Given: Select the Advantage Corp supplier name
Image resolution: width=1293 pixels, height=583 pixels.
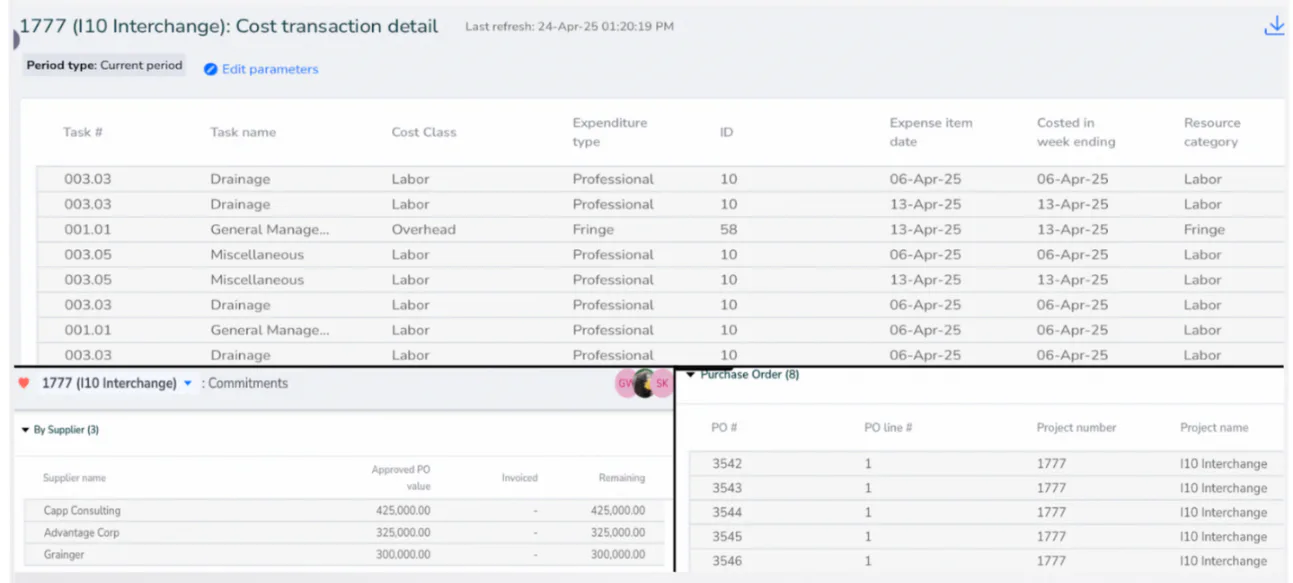Looking at the screenshot, I should click(81, 533).
